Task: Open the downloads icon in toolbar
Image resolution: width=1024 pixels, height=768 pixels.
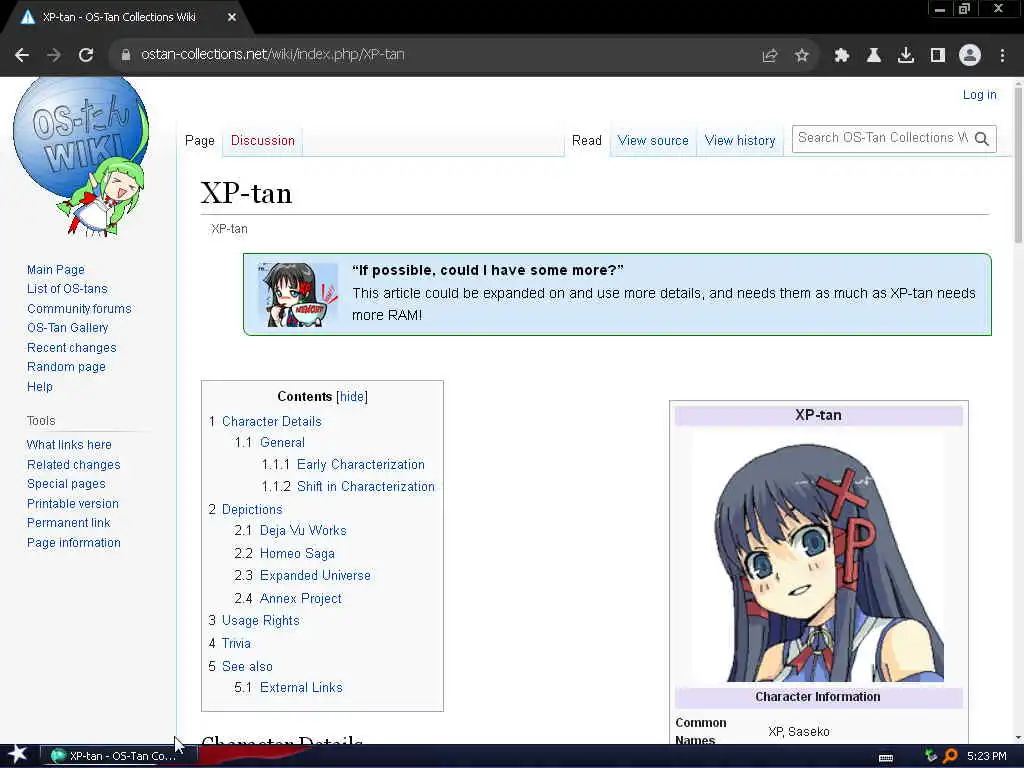Action: pos(906,56)
